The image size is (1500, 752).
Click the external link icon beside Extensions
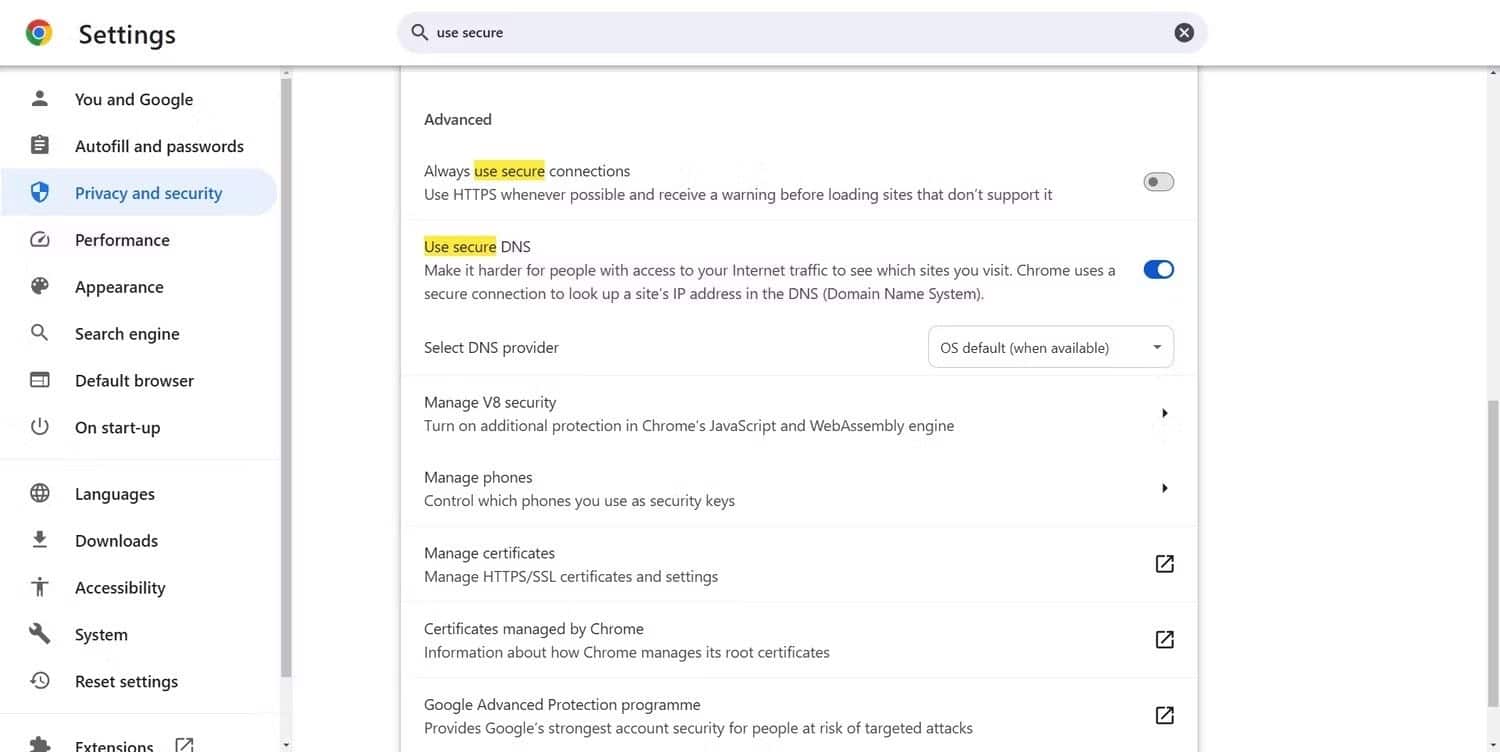point(184,745)
